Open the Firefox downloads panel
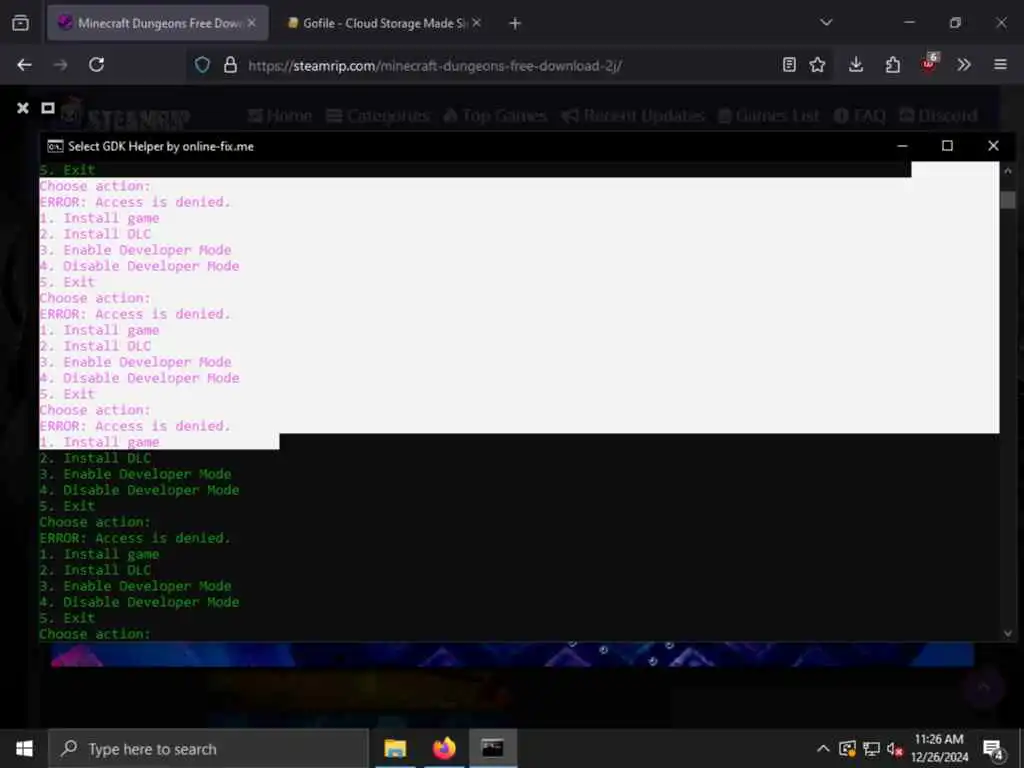 click(856, 65)
